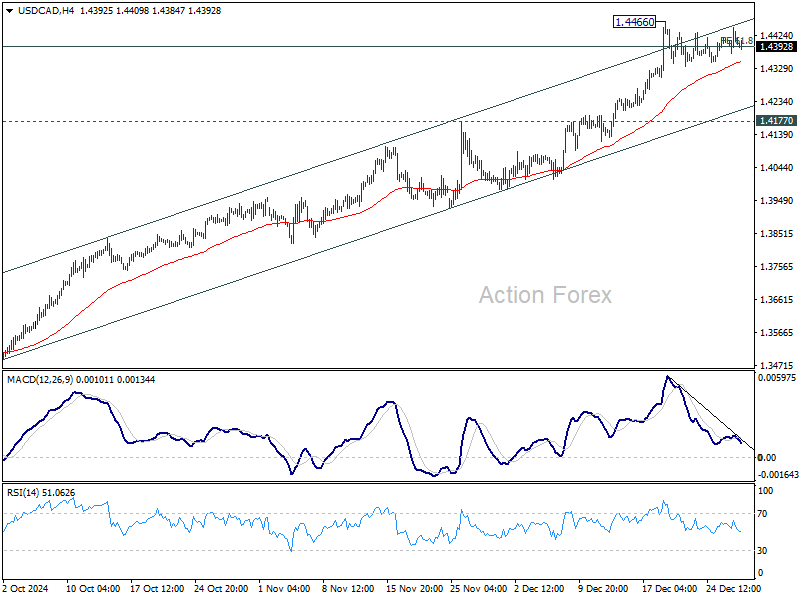
Task: Click the RSI(14) 51.0626 indicator label
Action: (x=41, y=493)
